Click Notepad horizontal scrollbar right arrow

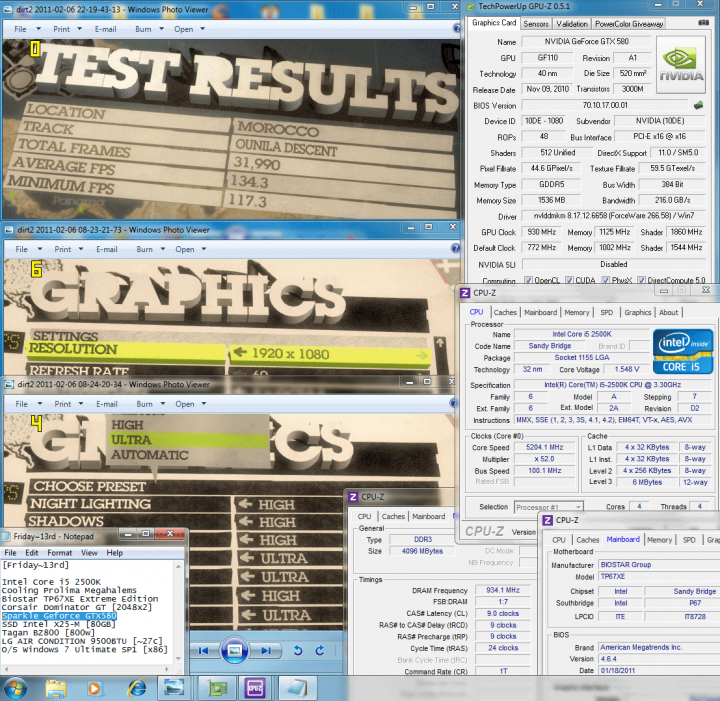point(168,669)
